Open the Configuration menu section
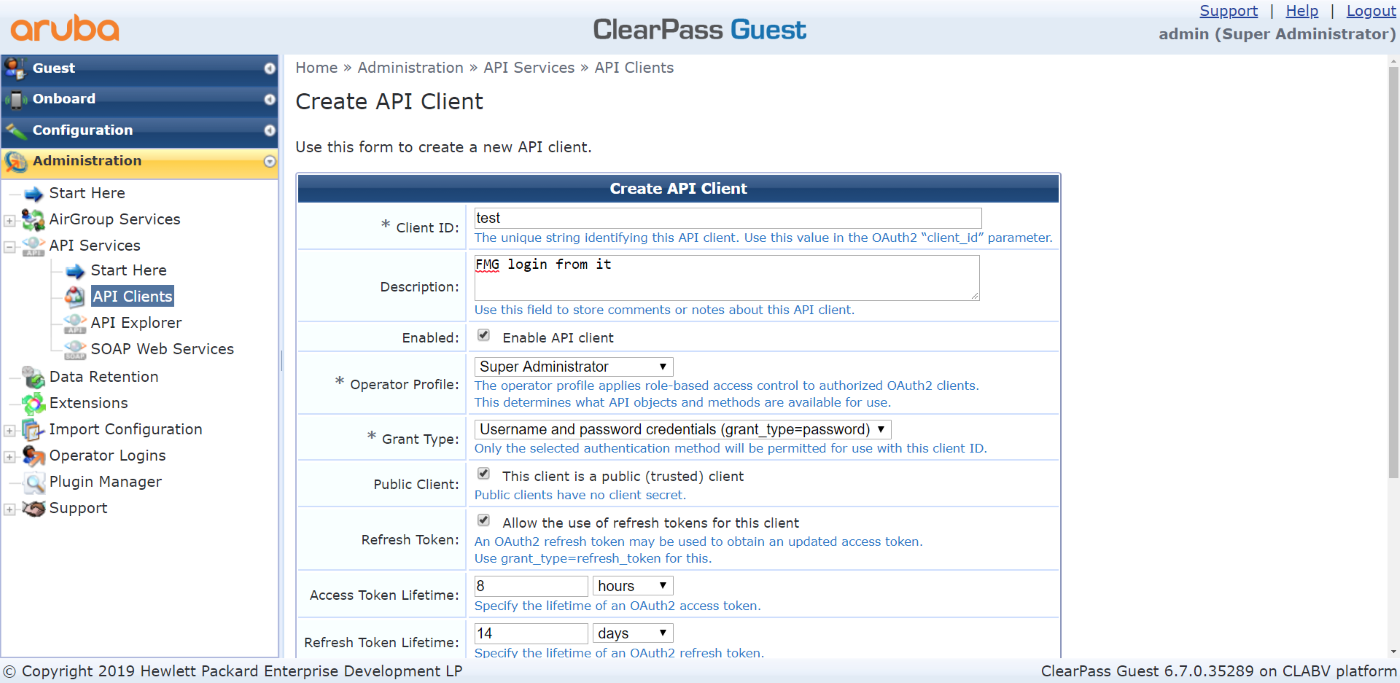 pyautogui.click(x=140, y=130)
